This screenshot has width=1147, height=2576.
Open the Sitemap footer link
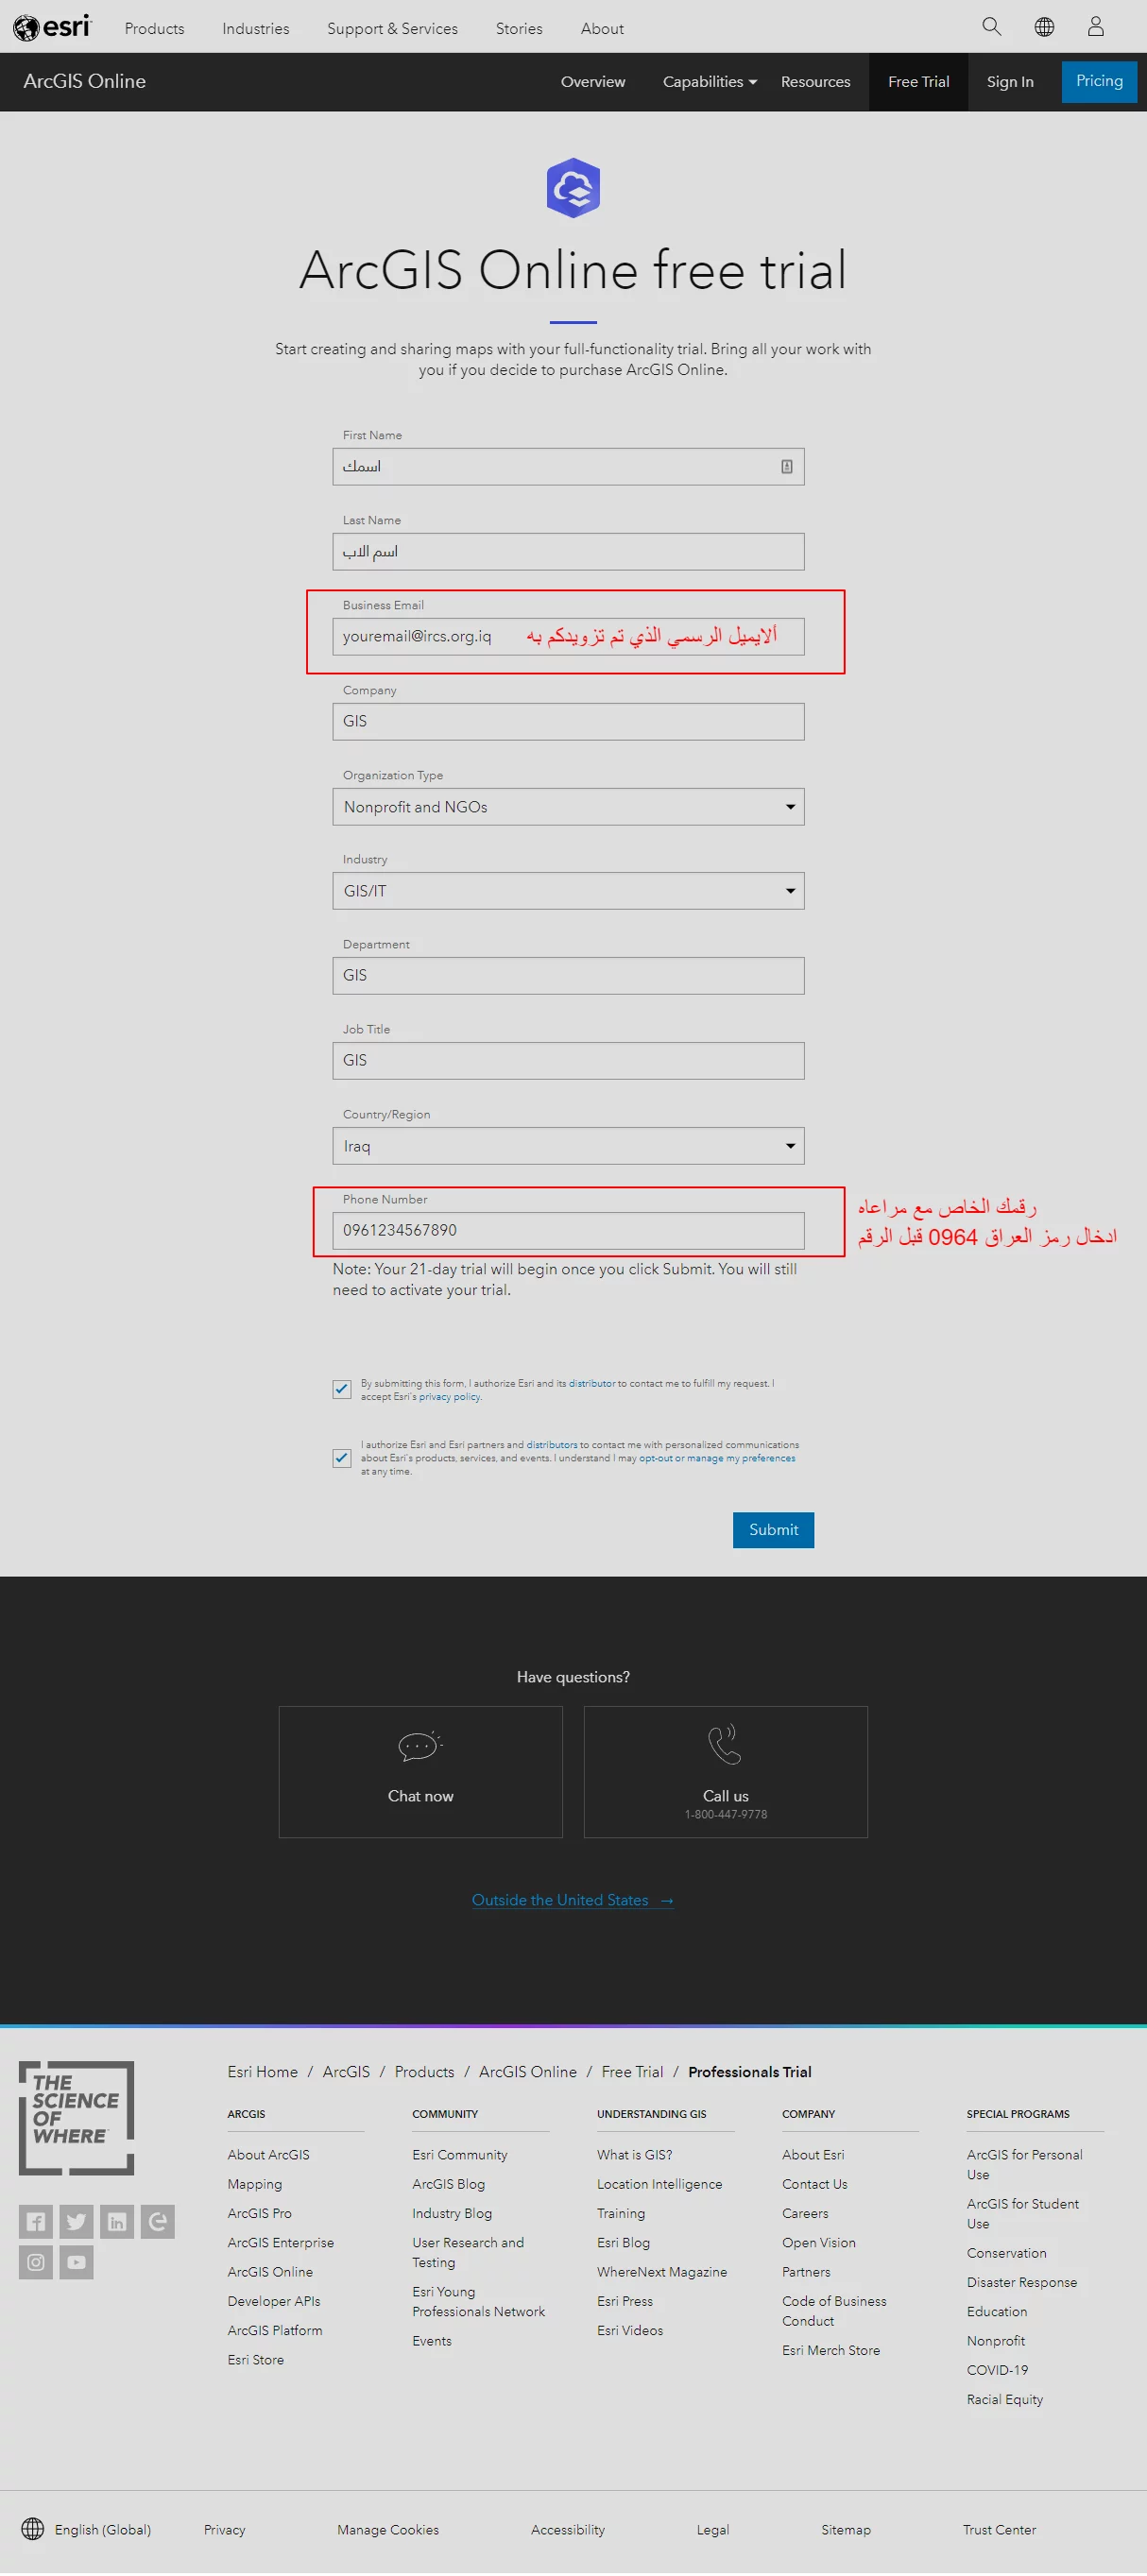pyautogui.click(x=845, y=2531)
